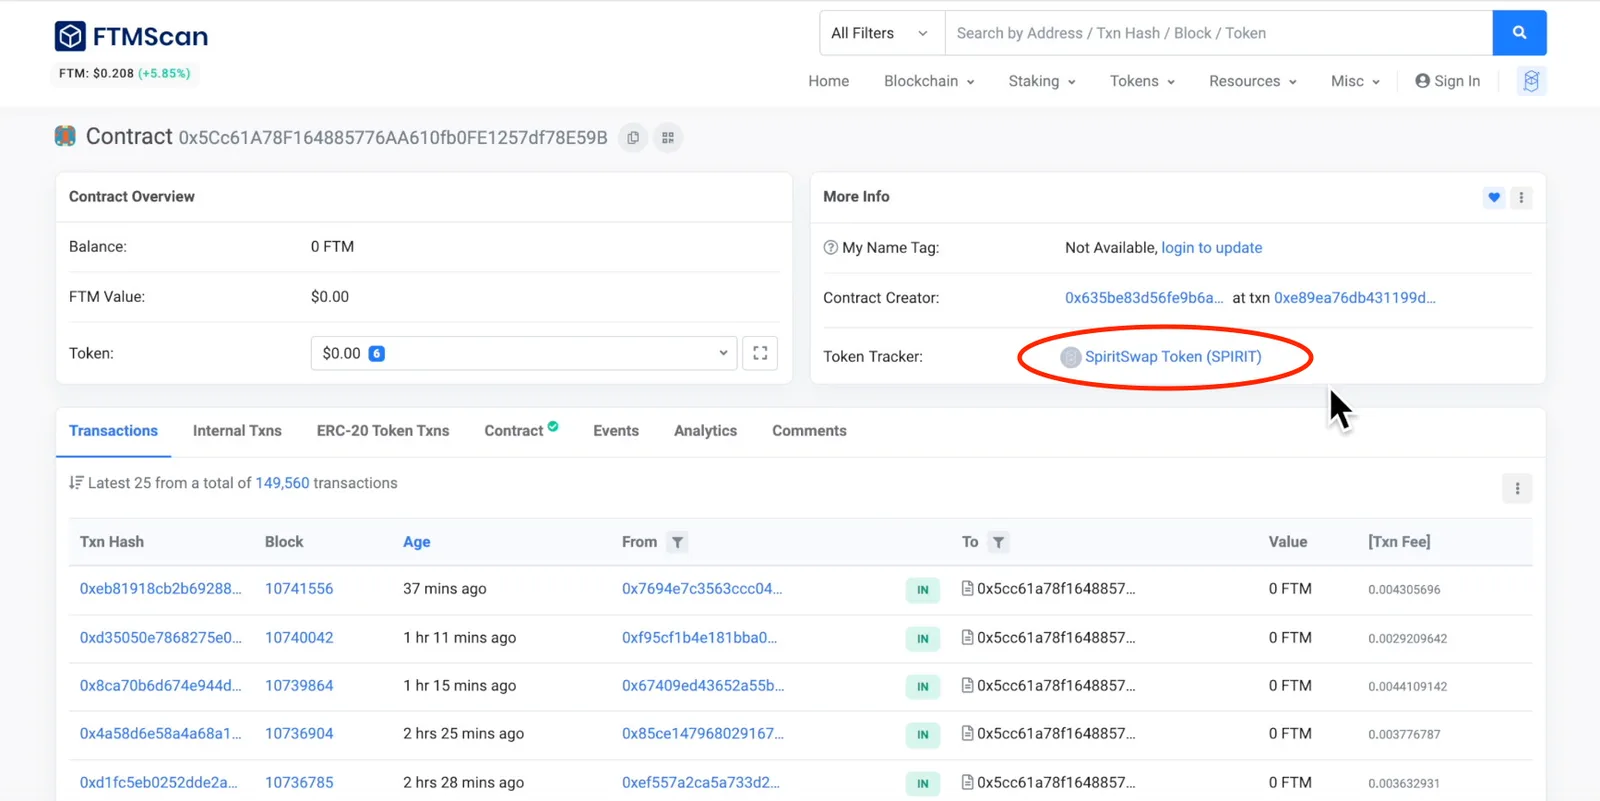This screenshot has height=801, width=1600.
Task: Open txn hash 0xd35050e7868275e0
Action: (160, 637)
